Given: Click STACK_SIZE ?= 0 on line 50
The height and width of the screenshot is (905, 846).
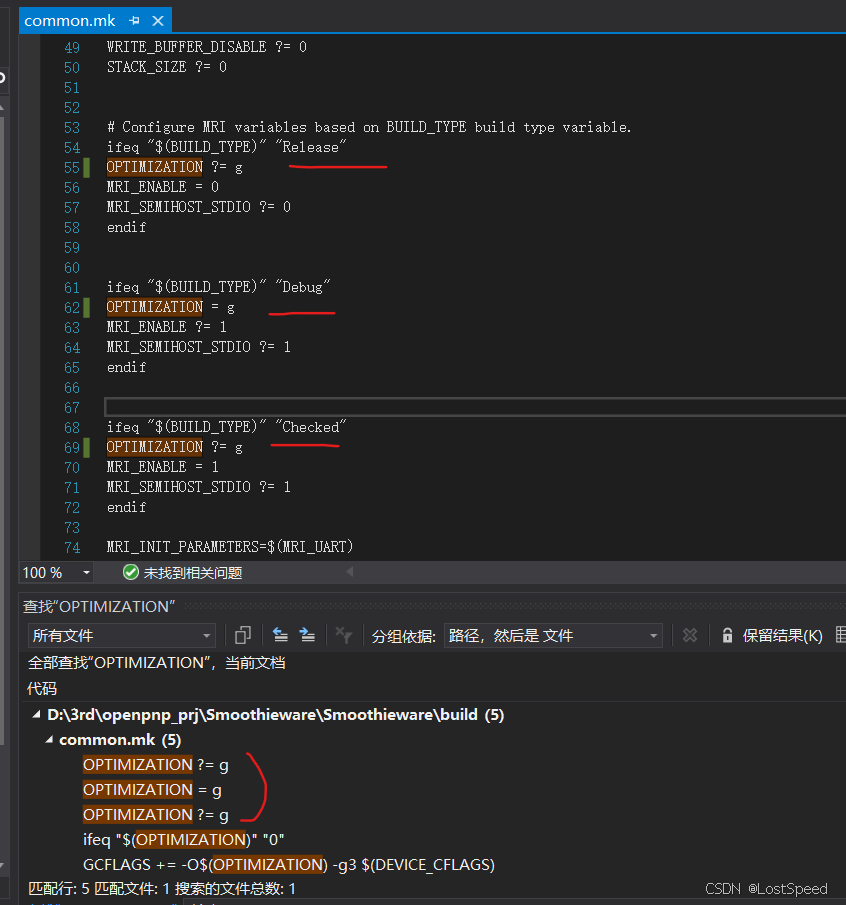Looking at the screenshot, I should (x=167, y=67).
